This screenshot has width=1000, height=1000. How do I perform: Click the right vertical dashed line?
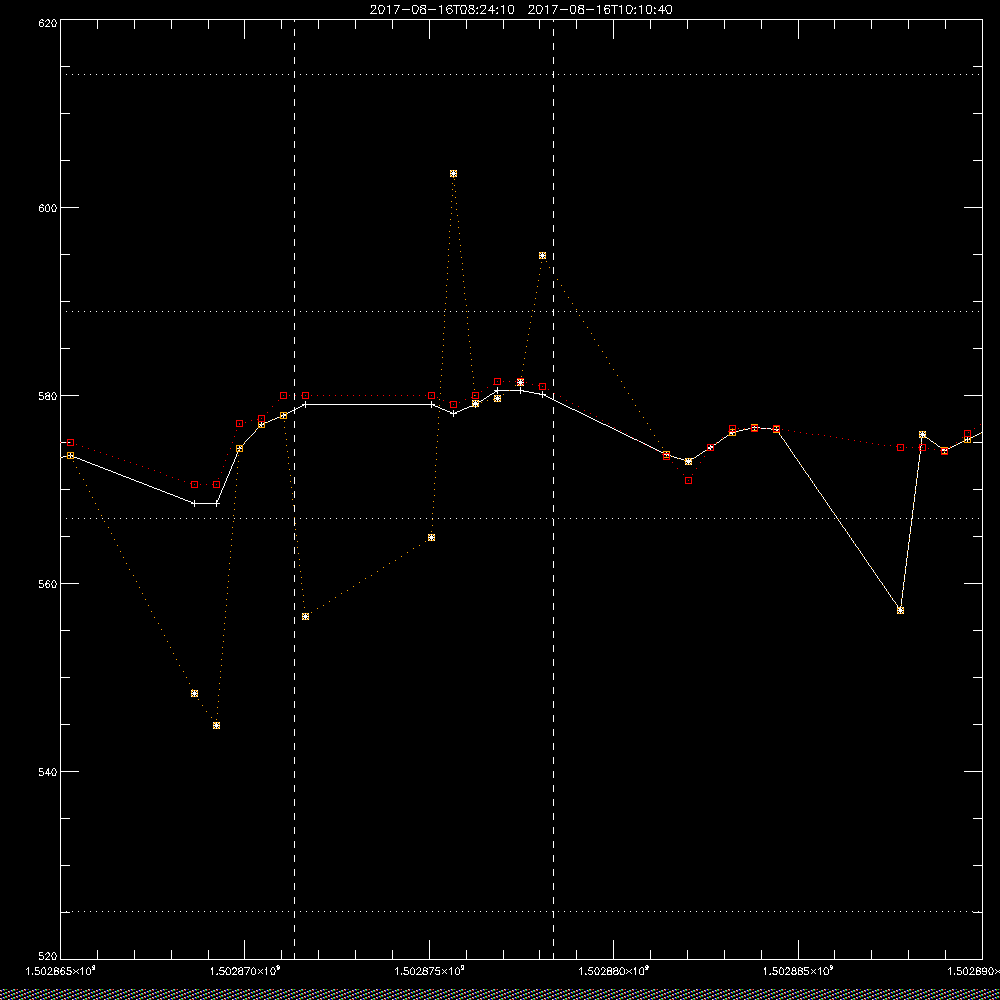(x=554, y=489)
